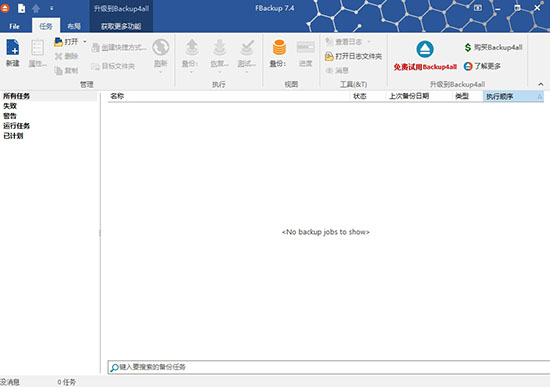Click the magnifier icon in search box
Viewport: 550px width, 387px height.
coord(114,368)
